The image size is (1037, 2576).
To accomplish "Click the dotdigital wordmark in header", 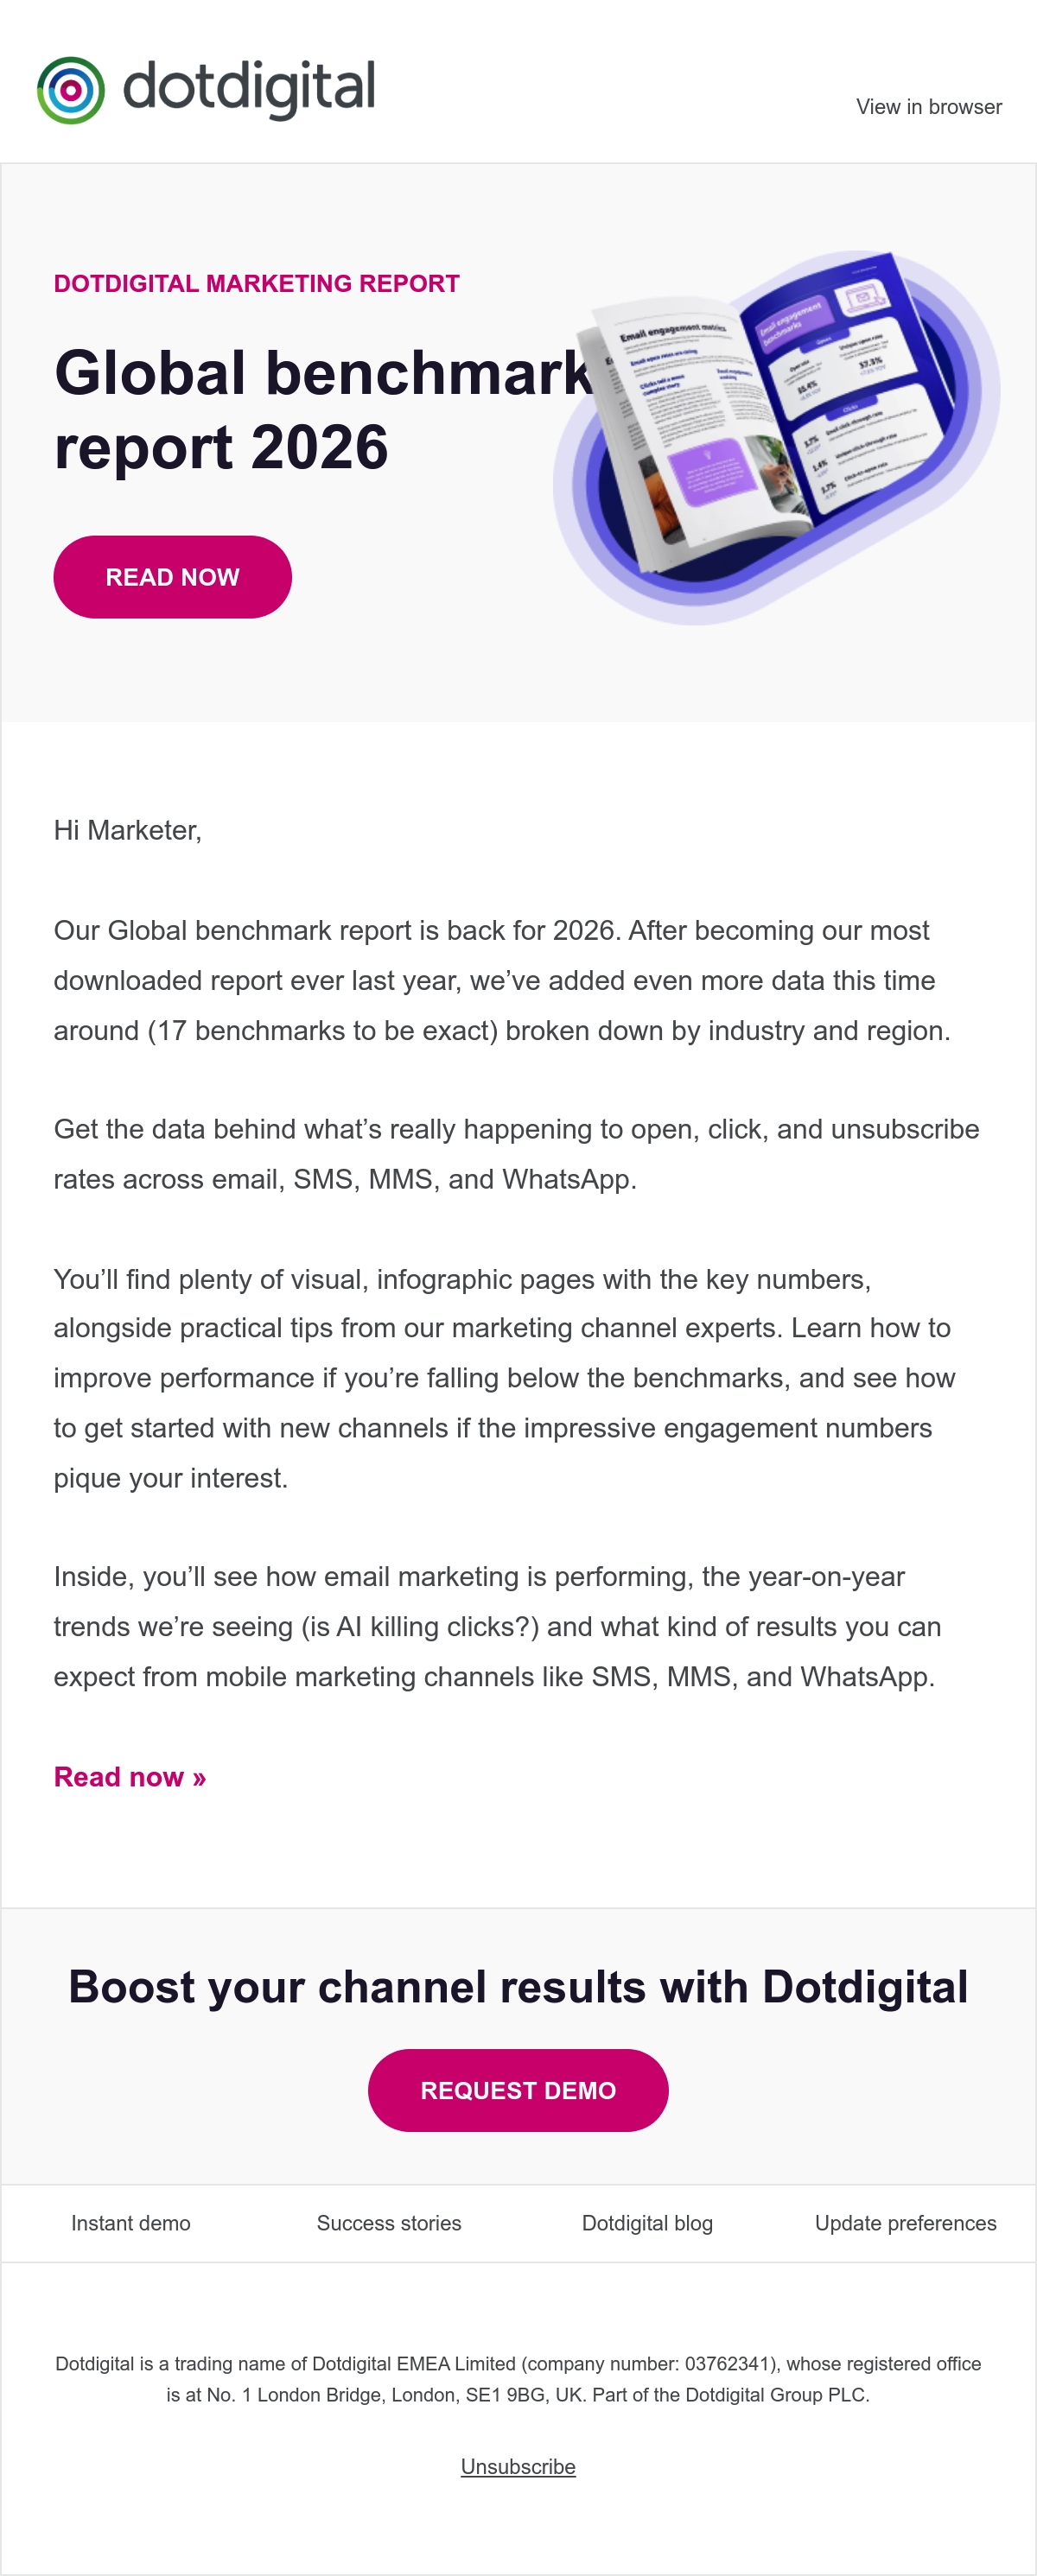I will point(249,89).
